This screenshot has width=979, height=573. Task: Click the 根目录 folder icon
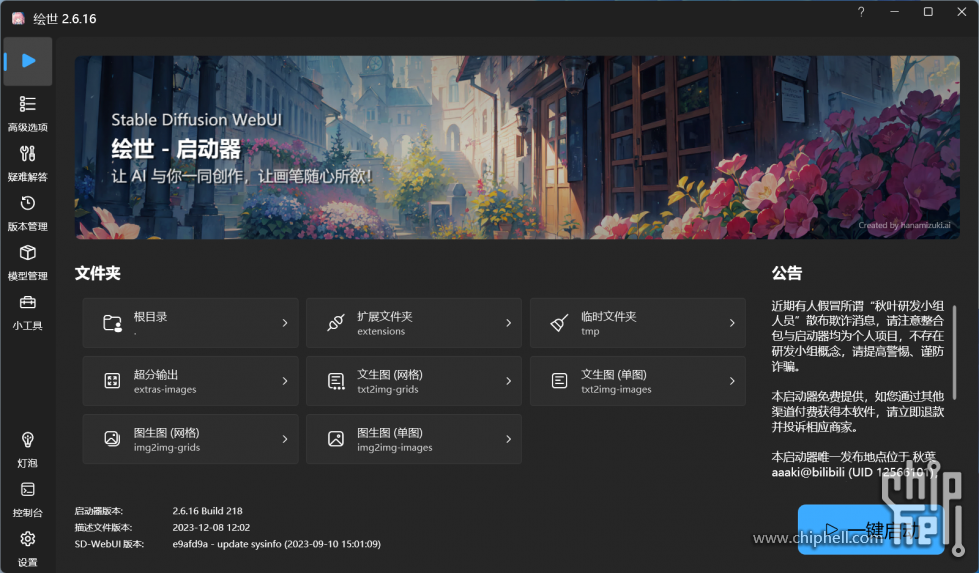[112, 323]
